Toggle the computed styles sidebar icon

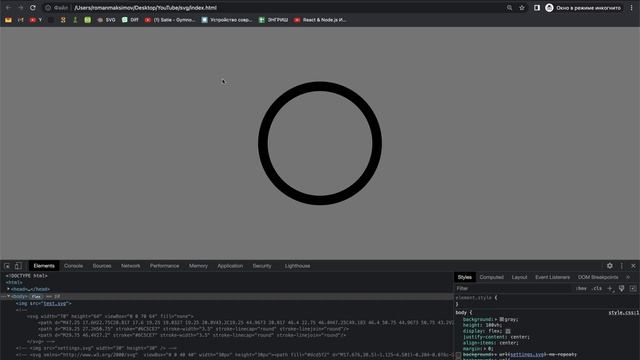633,289
